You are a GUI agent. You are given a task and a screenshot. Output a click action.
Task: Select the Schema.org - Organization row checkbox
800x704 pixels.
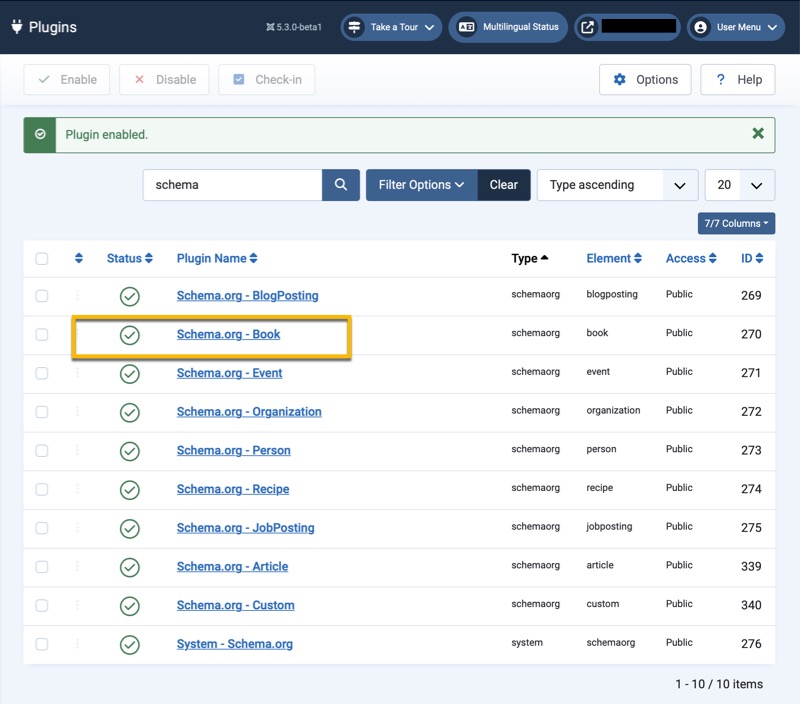pyautogui.click(x=42, y=412)
